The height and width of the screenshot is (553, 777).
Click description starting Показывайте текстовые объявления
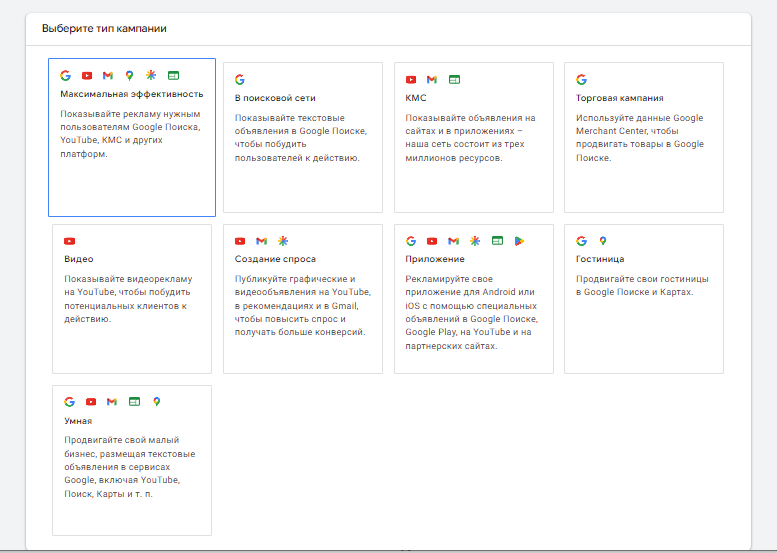click(301, 138)
